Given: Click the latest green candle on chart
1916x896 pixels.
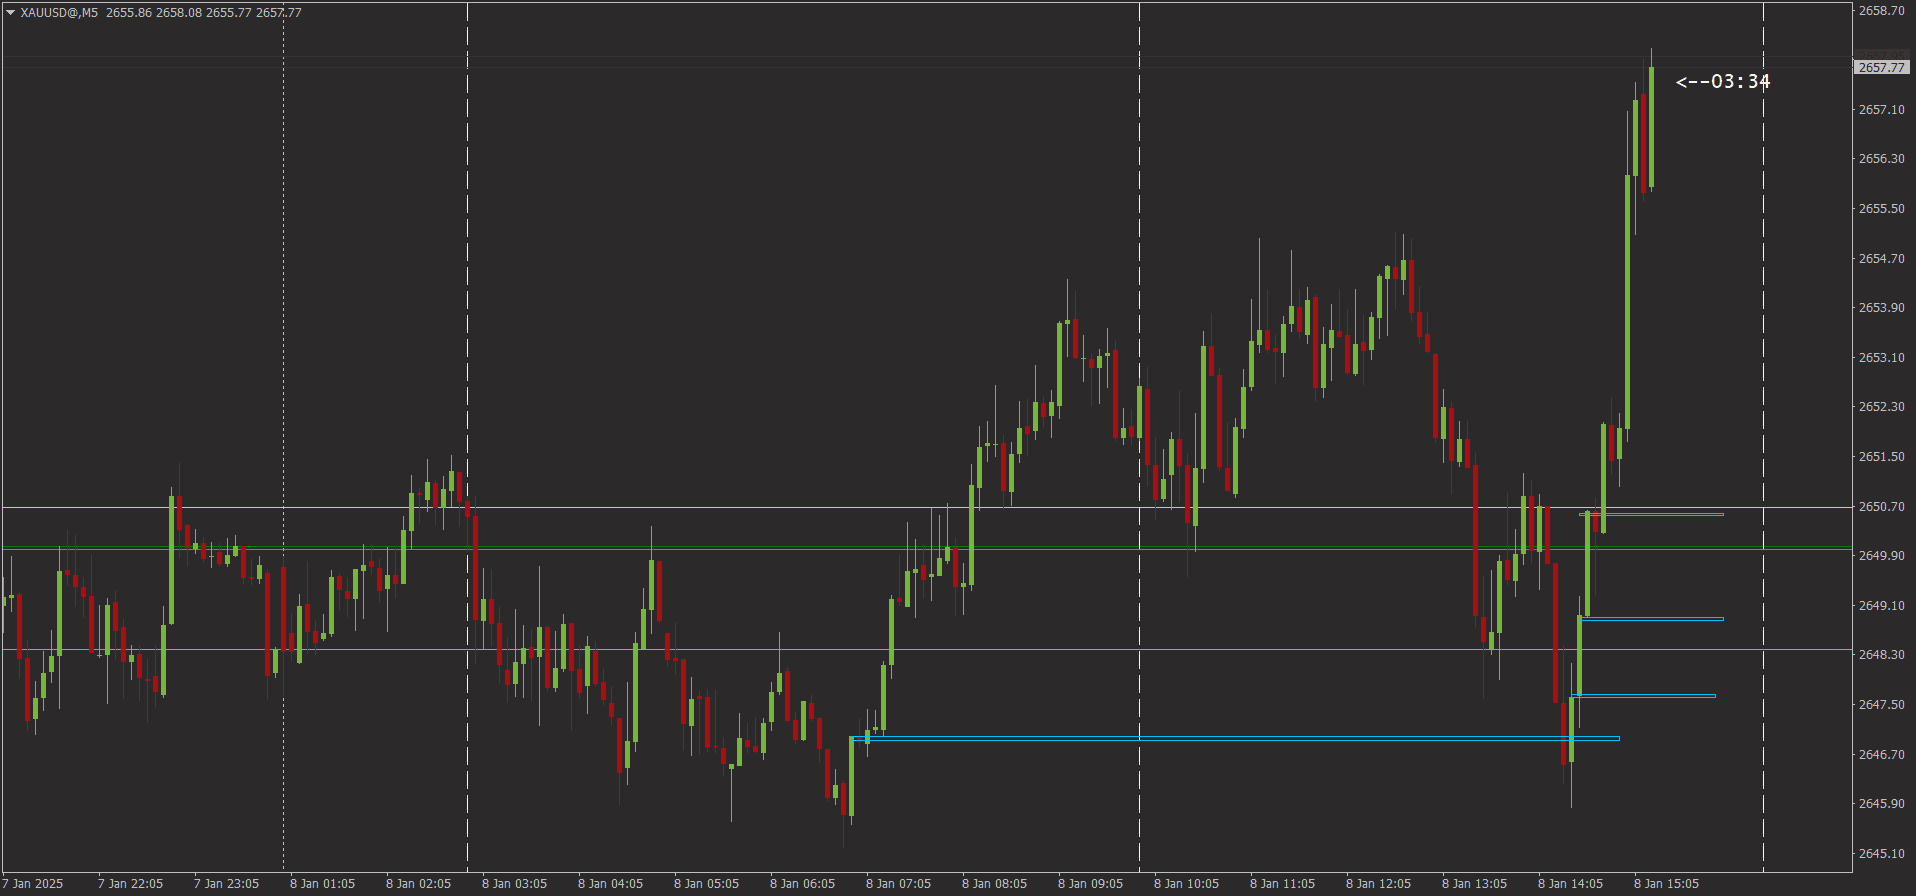Looking at the screenshot, I should coord(1651,126).
